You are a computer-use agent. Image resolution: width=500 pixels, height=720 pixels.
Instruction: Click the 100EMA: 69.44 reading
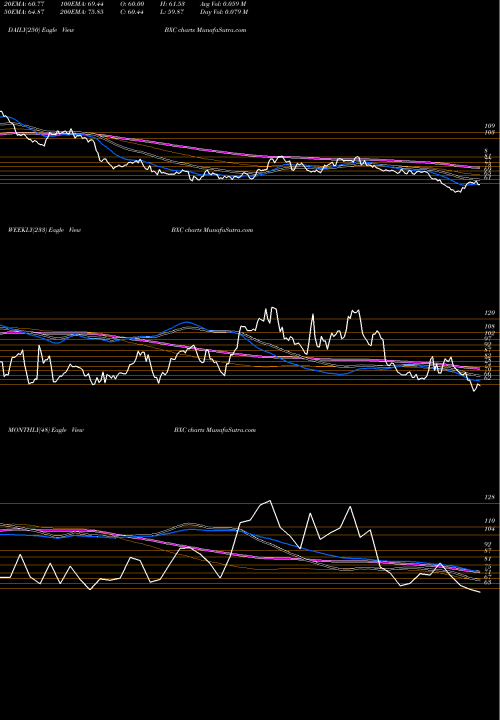tap(80, 4)
